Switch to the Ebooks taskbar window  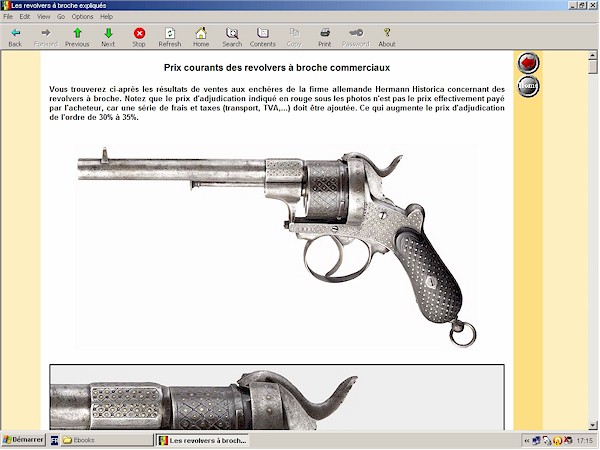(106, 440)
